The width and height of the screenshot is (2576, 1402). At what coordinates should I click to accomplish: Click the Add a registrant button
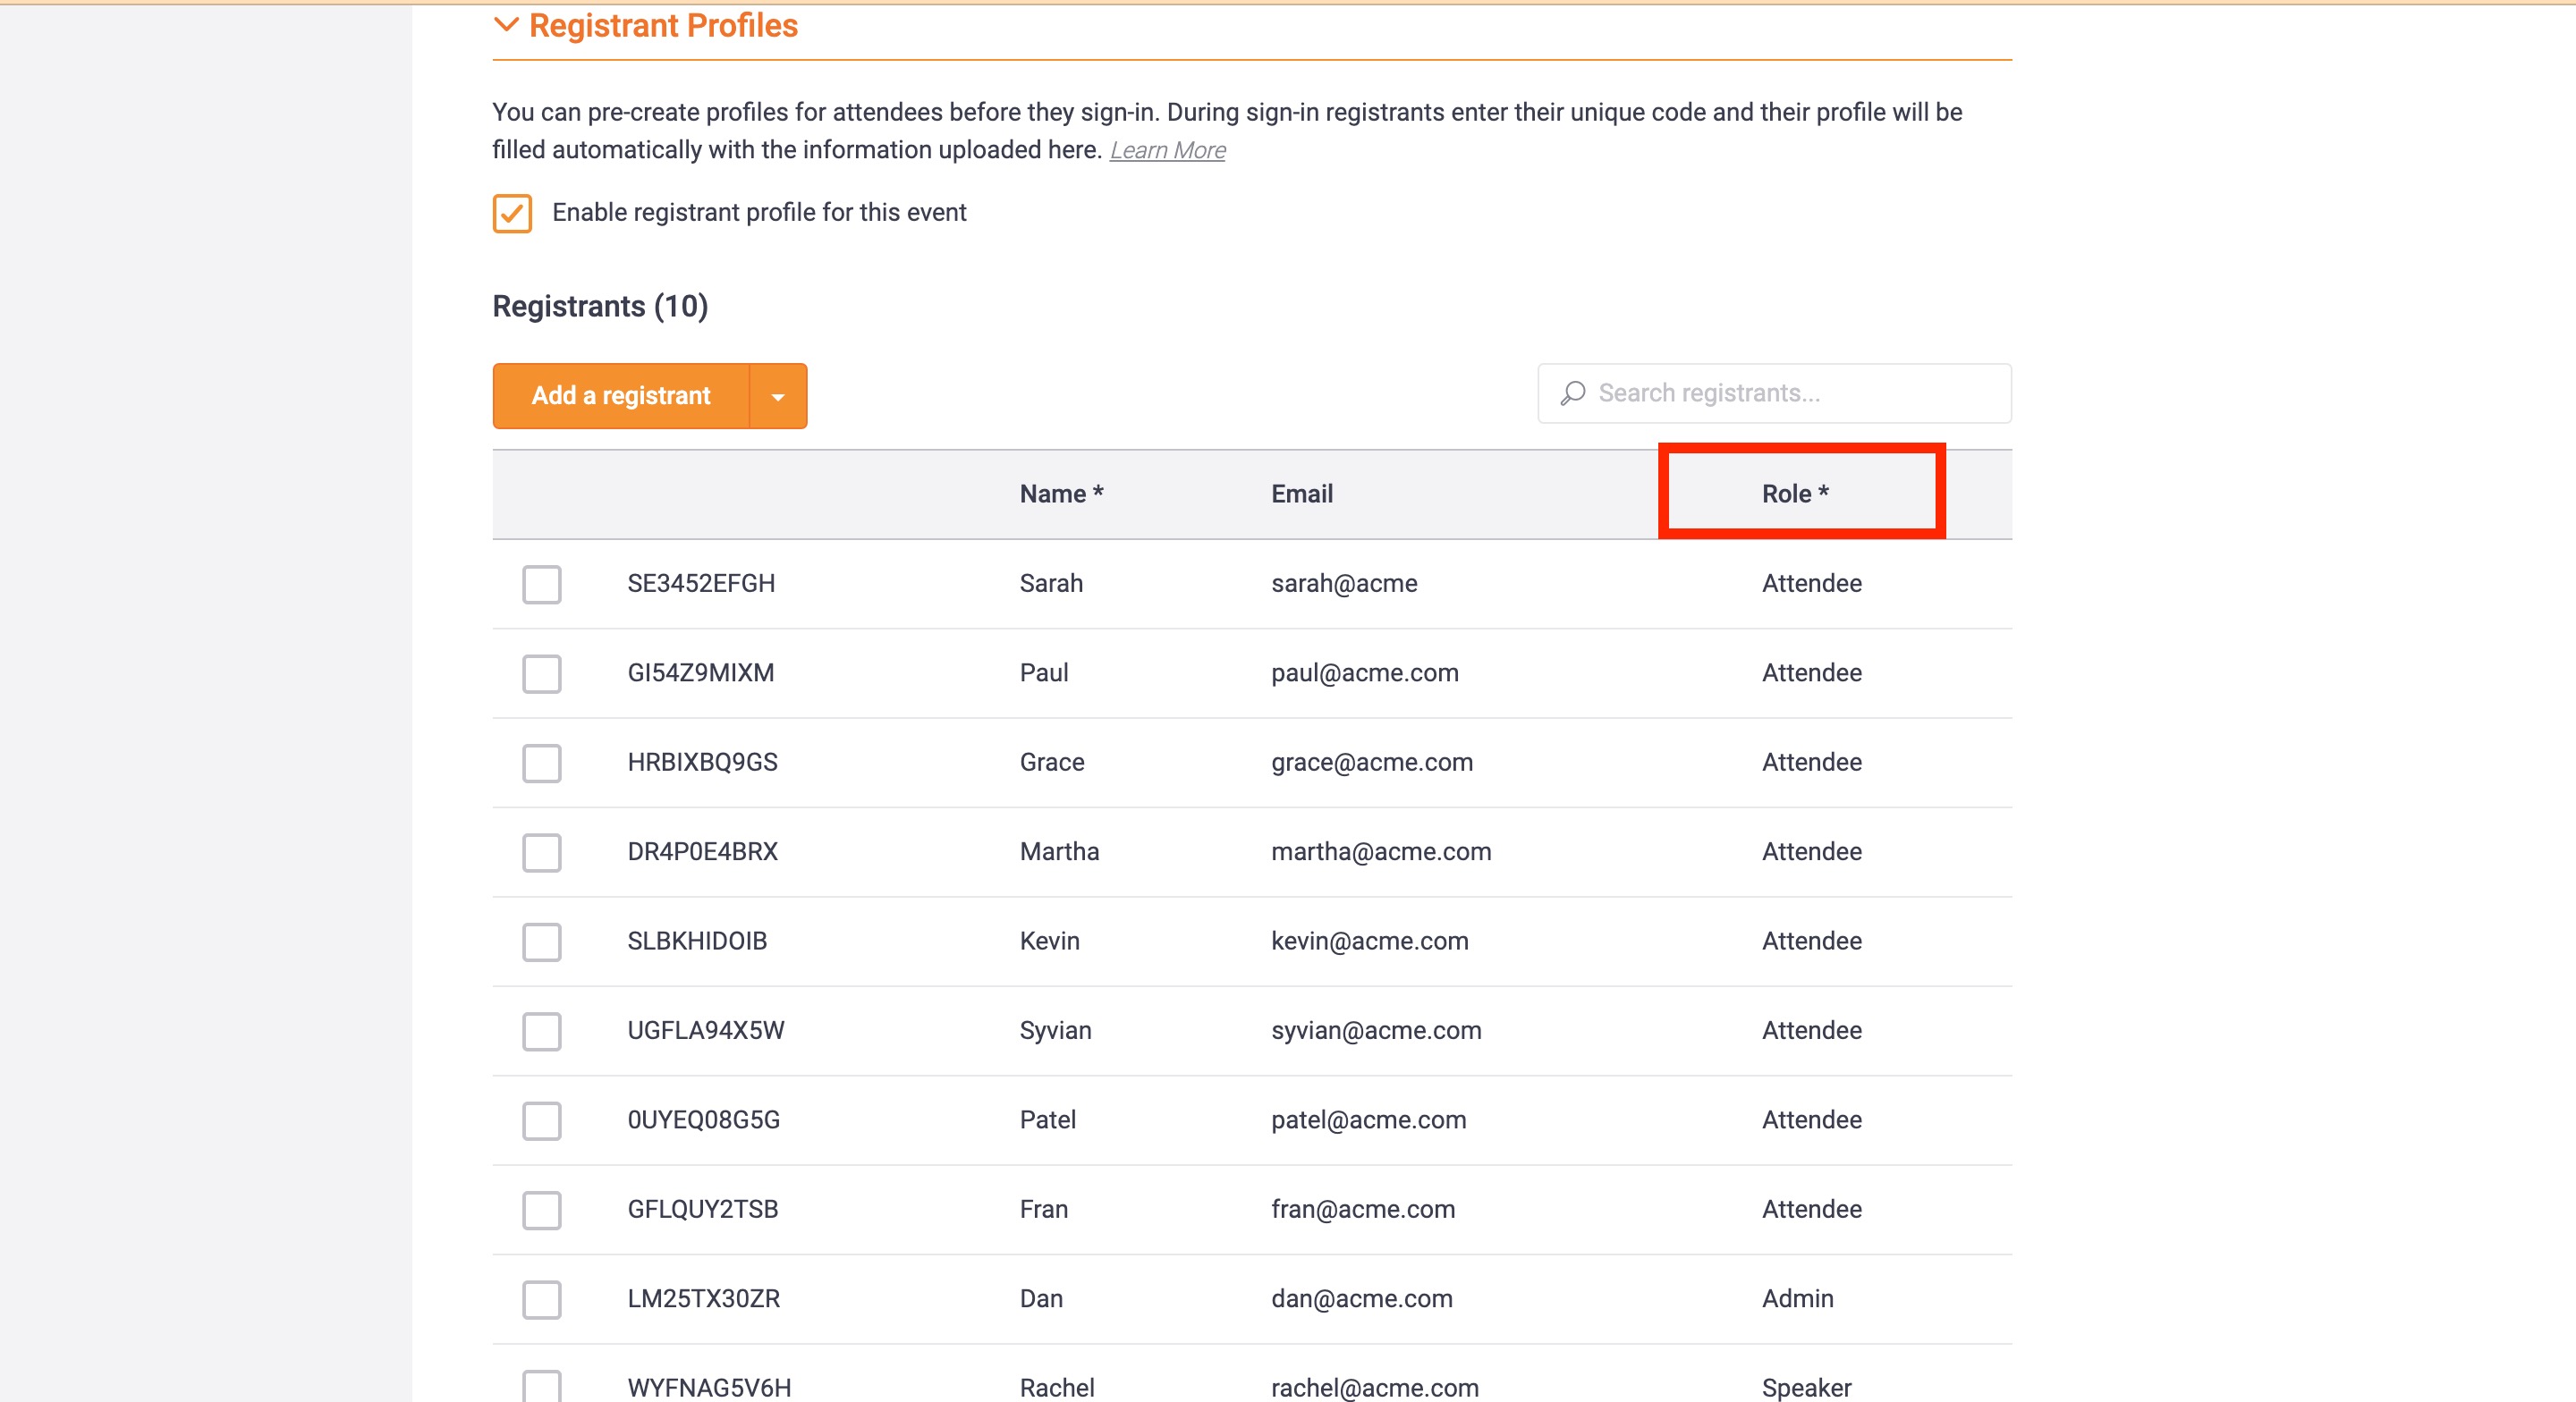tap(621, 396)
